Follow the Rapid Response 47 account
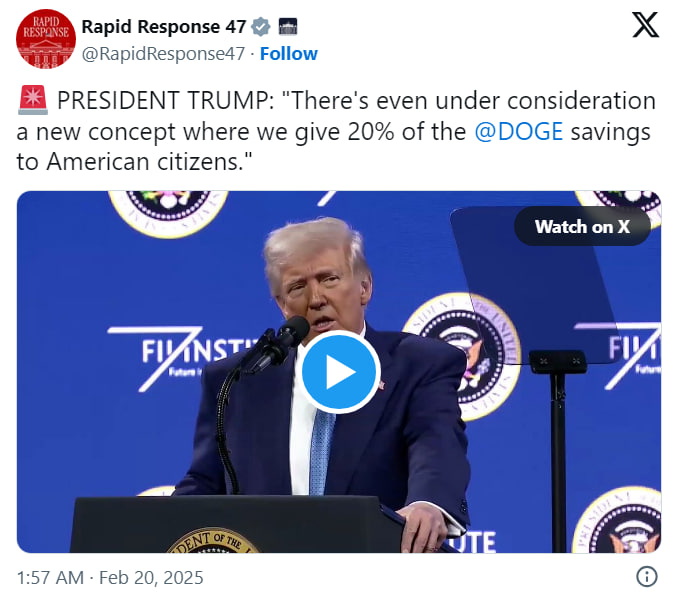Viewport: 677px width, 599px height. pos(289,54)
